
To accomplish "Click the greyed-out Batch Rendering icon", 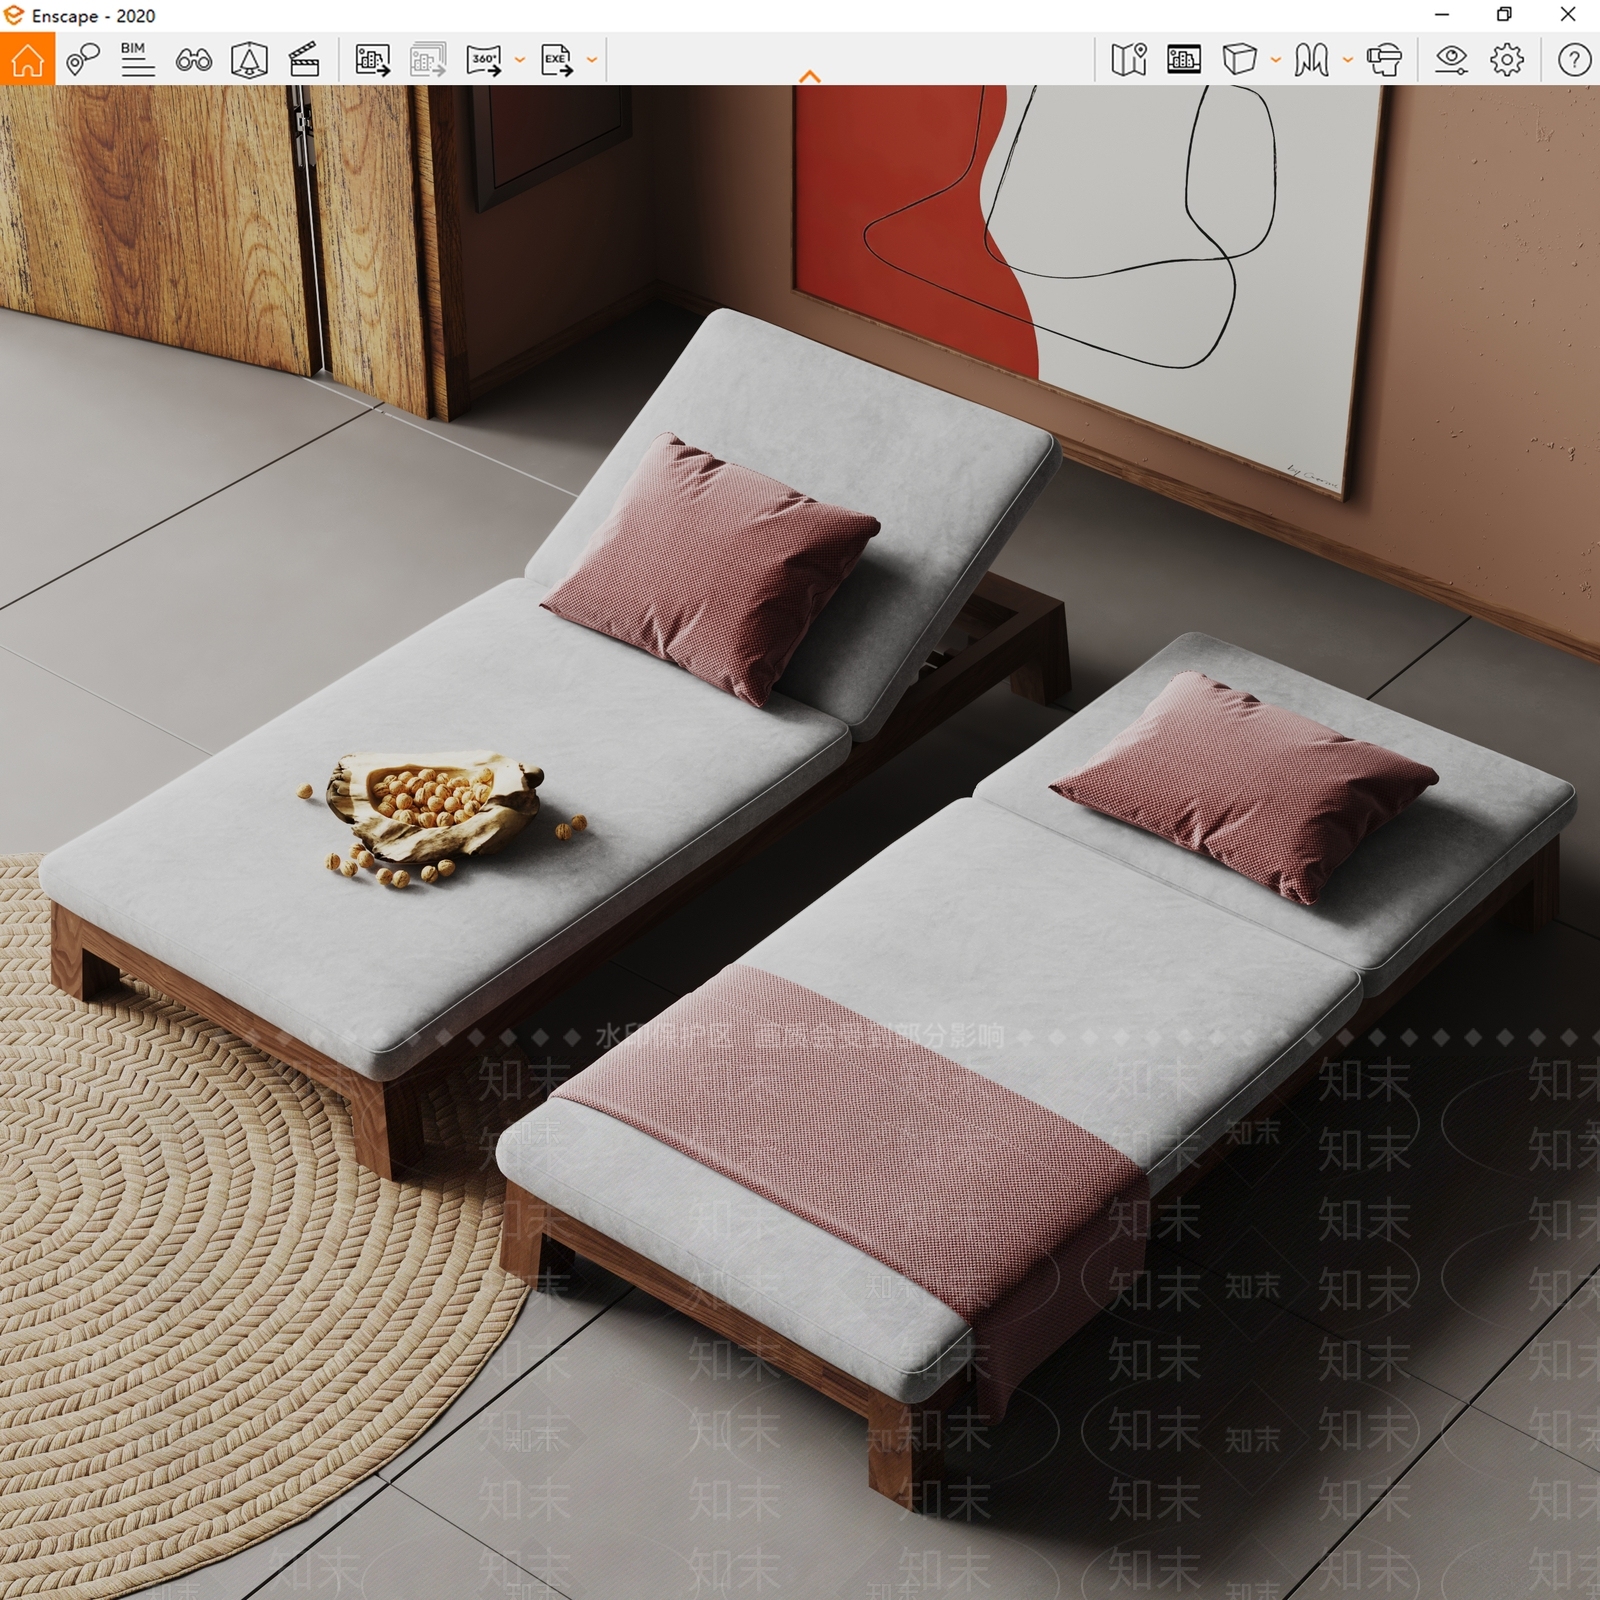I will [x=428, y=59].
